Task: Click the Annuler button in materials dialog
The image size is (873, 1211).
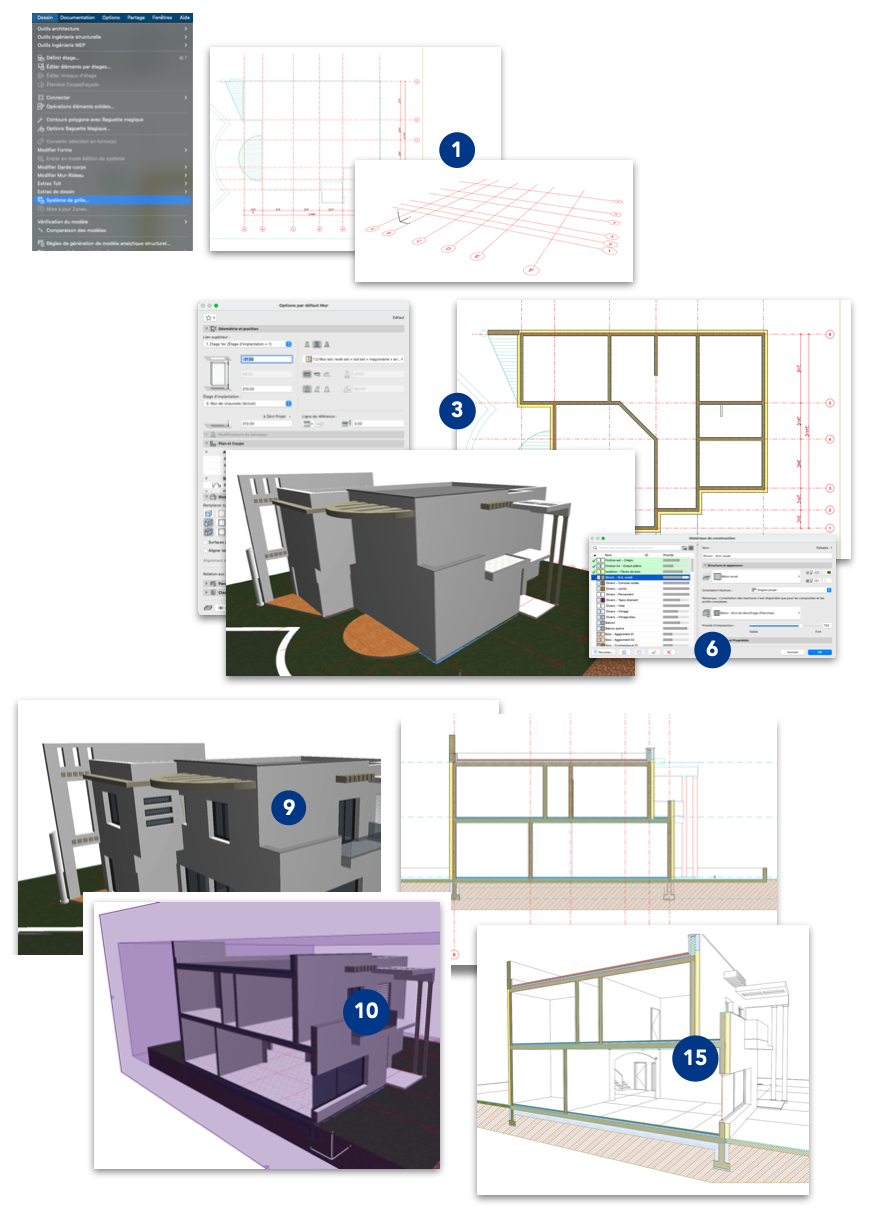Action: (792, 651)
